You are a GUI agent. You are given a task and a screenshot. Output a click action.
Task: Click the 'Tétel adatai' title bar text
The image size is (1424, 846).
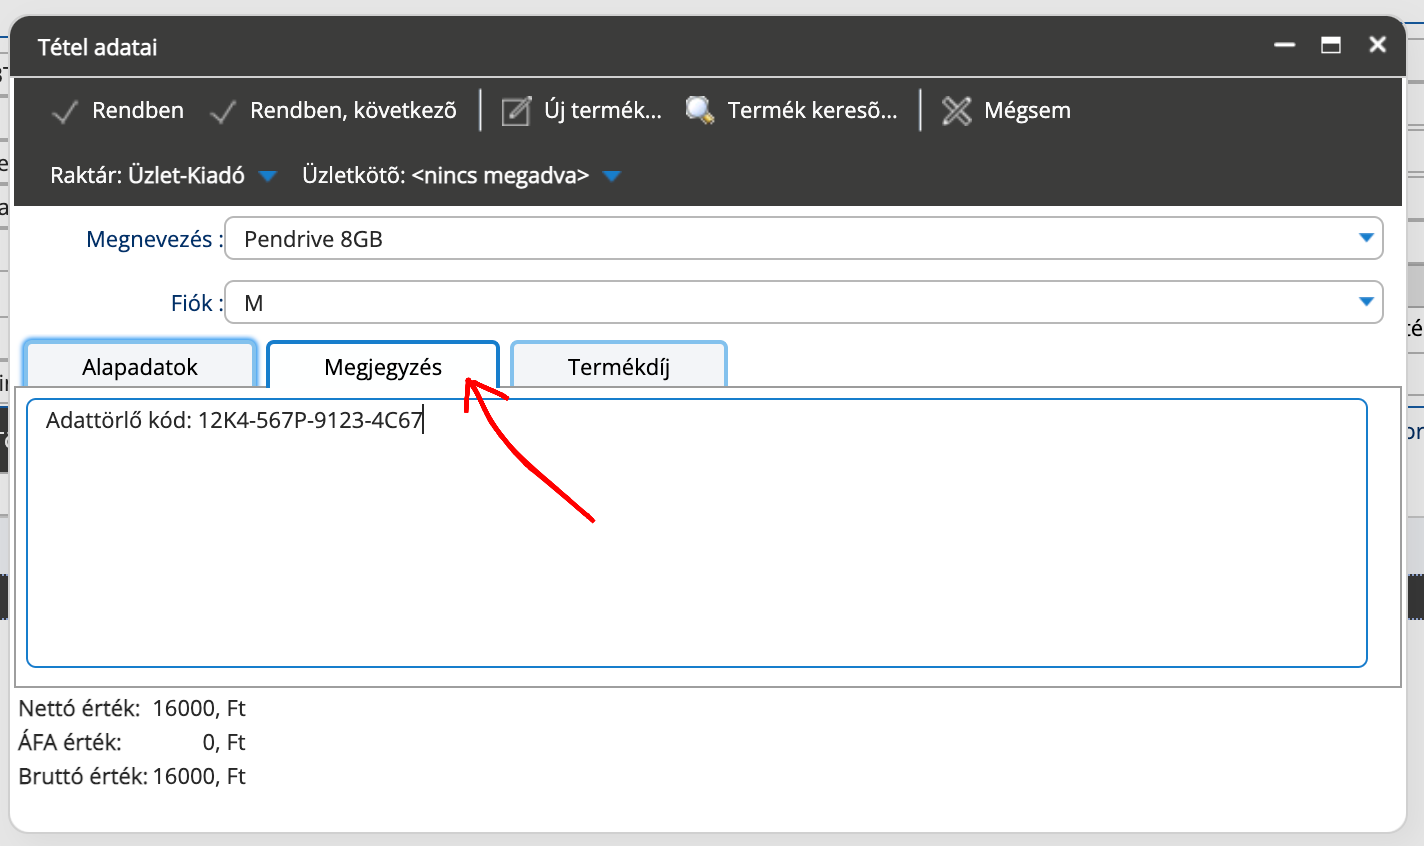click(98, 47)
